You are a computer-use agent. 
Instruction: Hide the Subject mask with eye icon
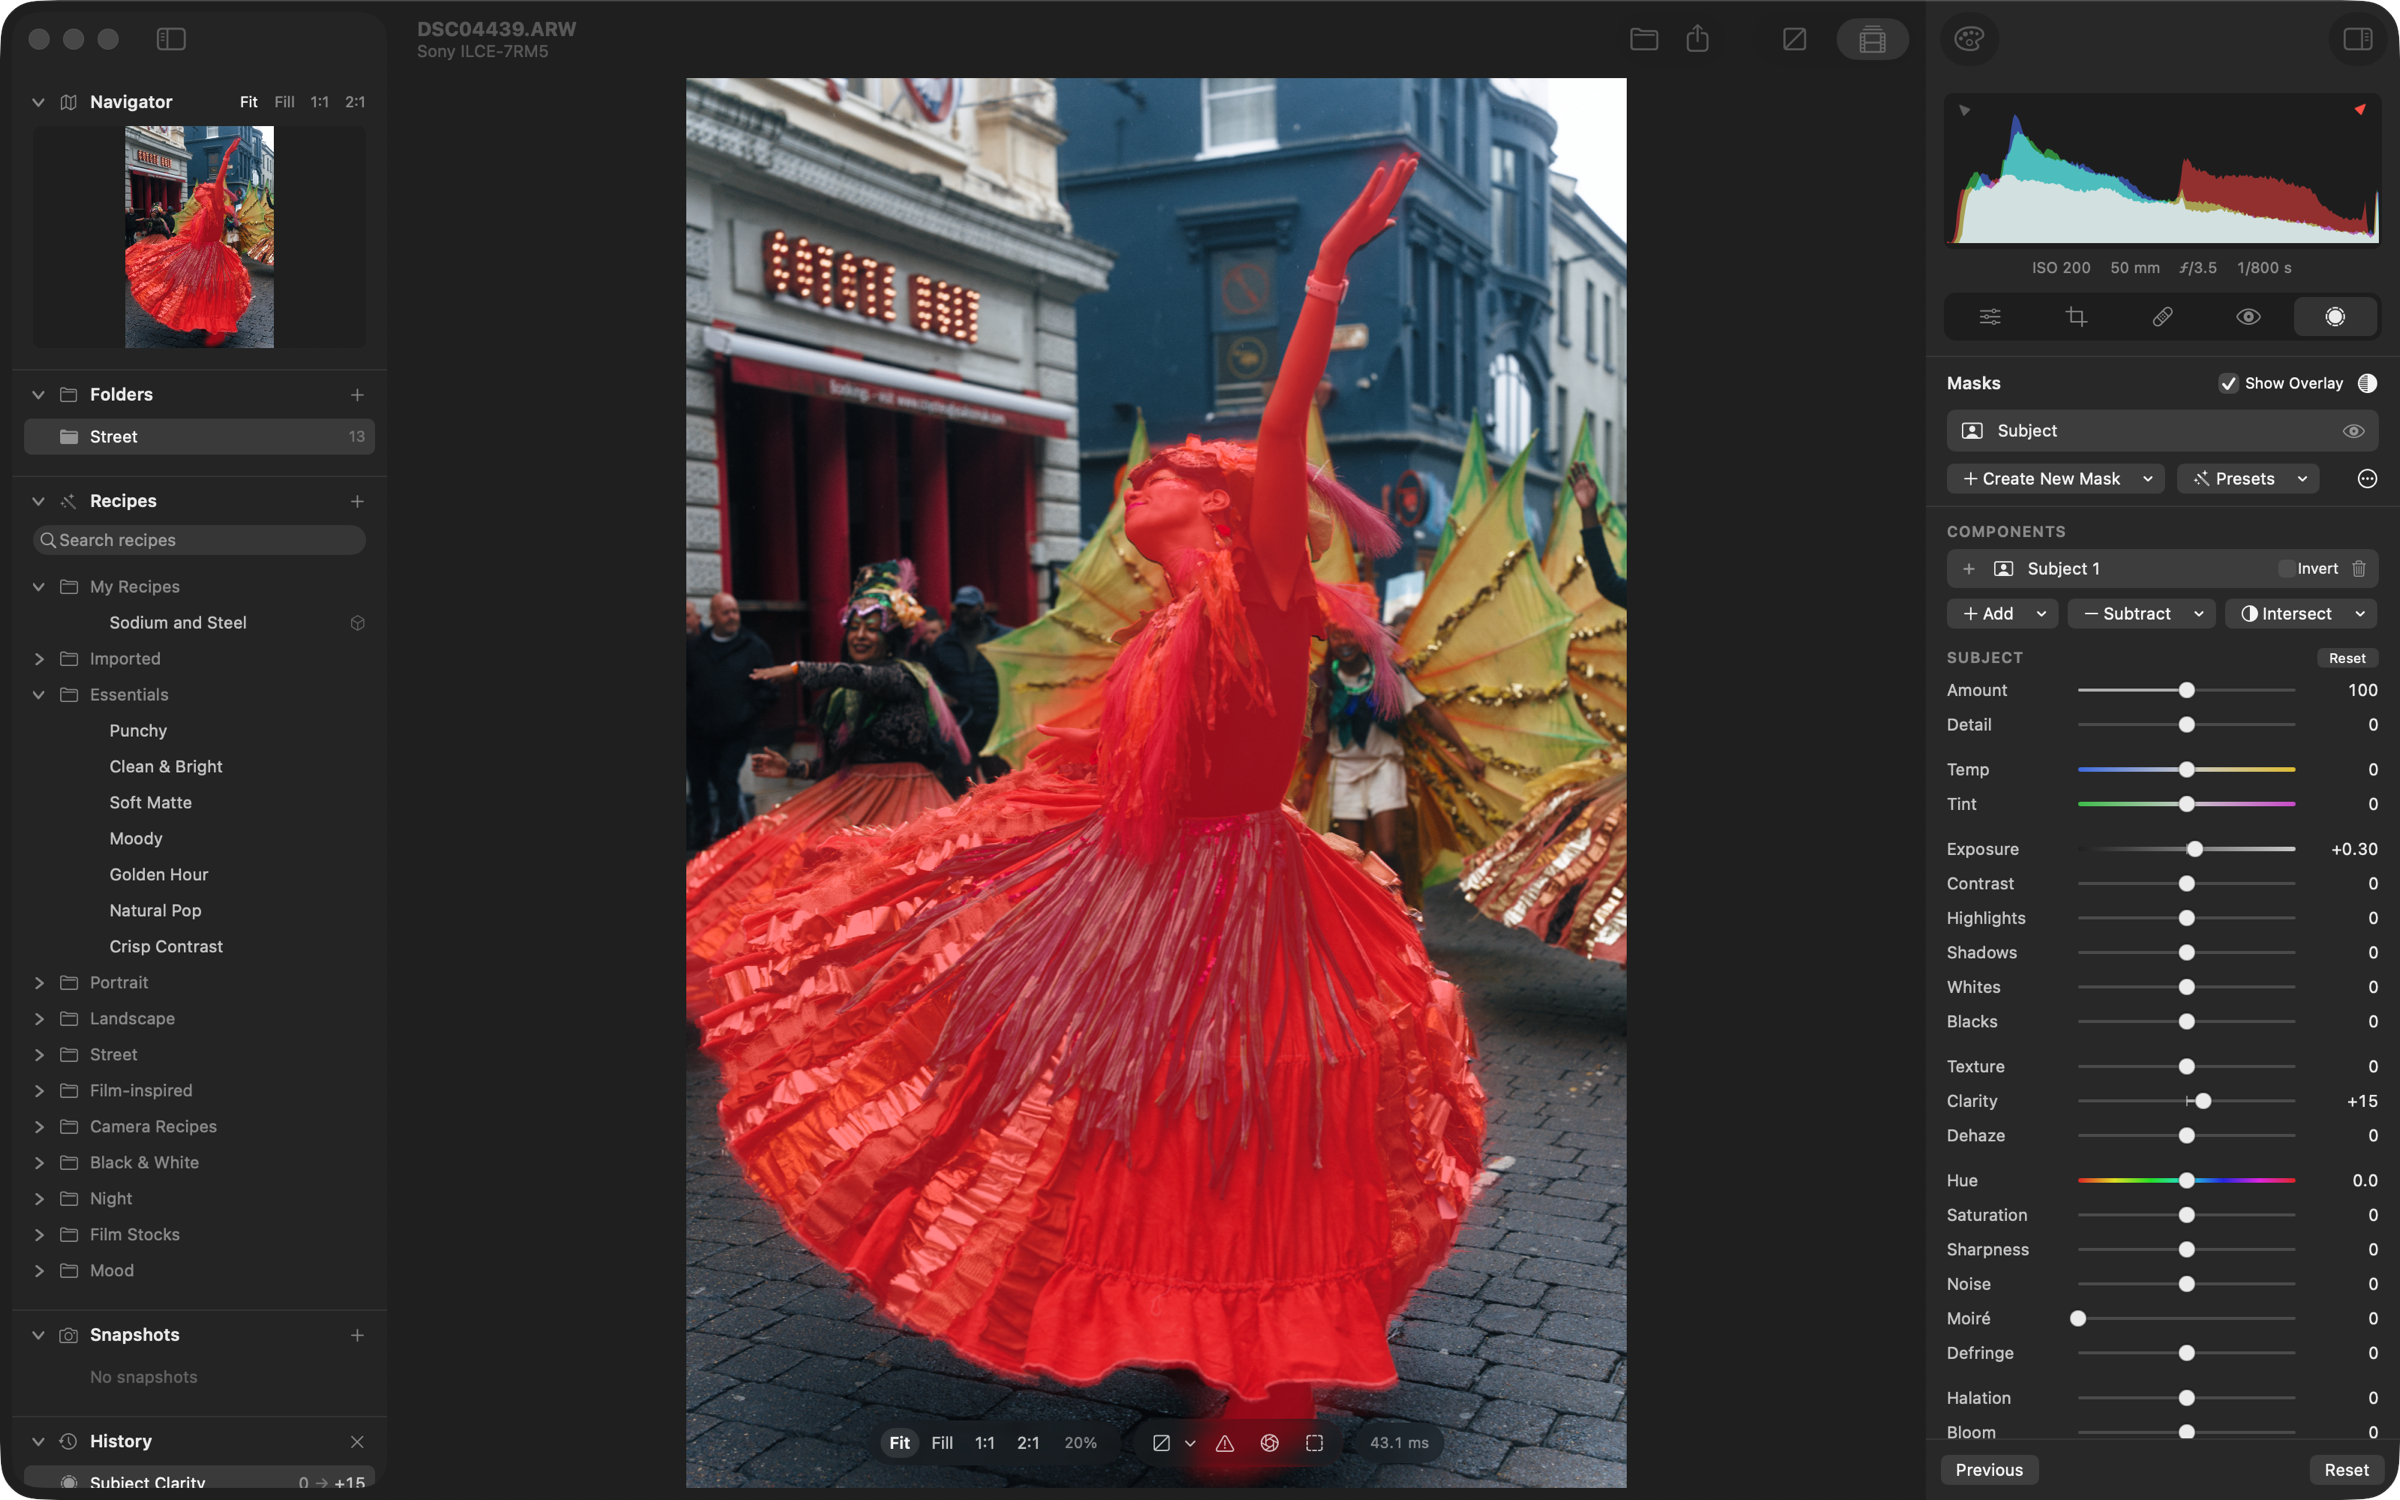click(2353, 431)
